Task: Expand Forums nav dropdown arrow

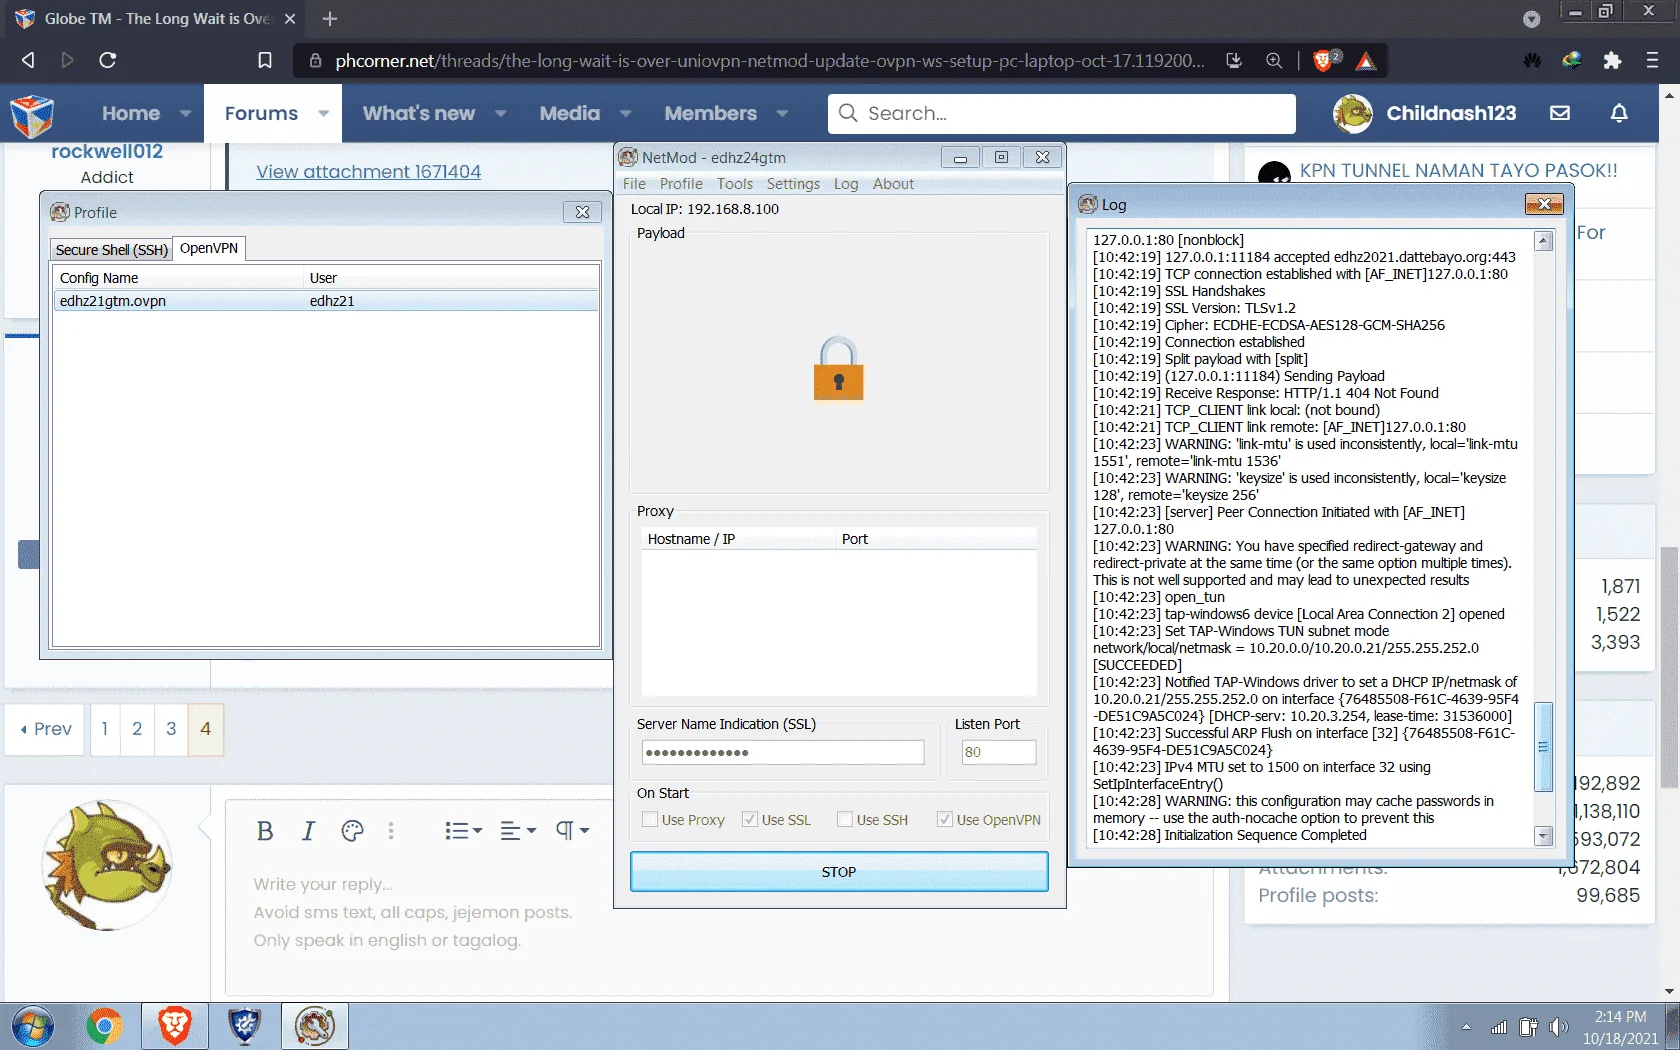Action: point(323,114)
